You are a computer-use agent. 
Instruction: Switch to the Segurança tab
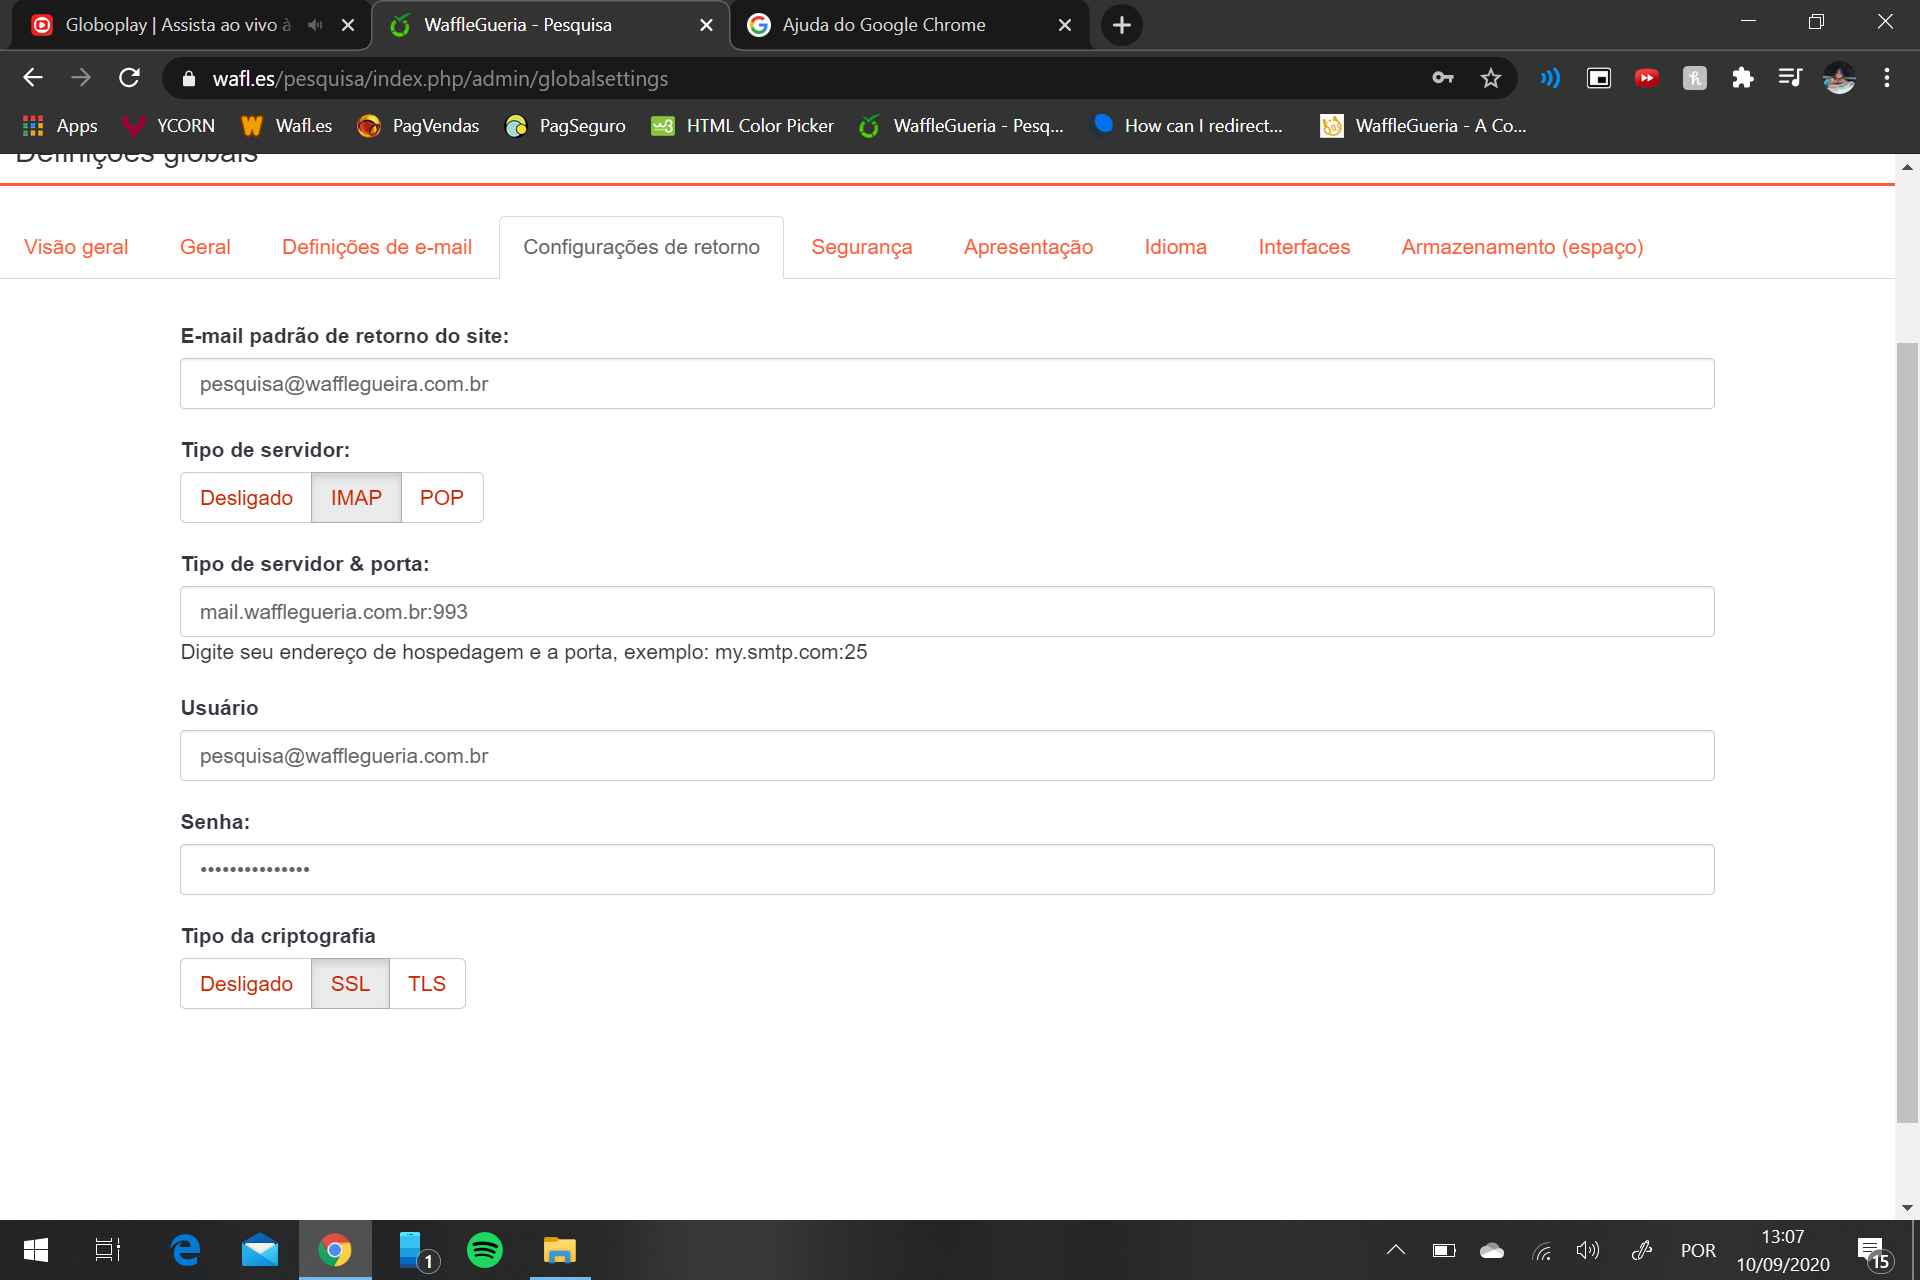(x=861, y=247)
